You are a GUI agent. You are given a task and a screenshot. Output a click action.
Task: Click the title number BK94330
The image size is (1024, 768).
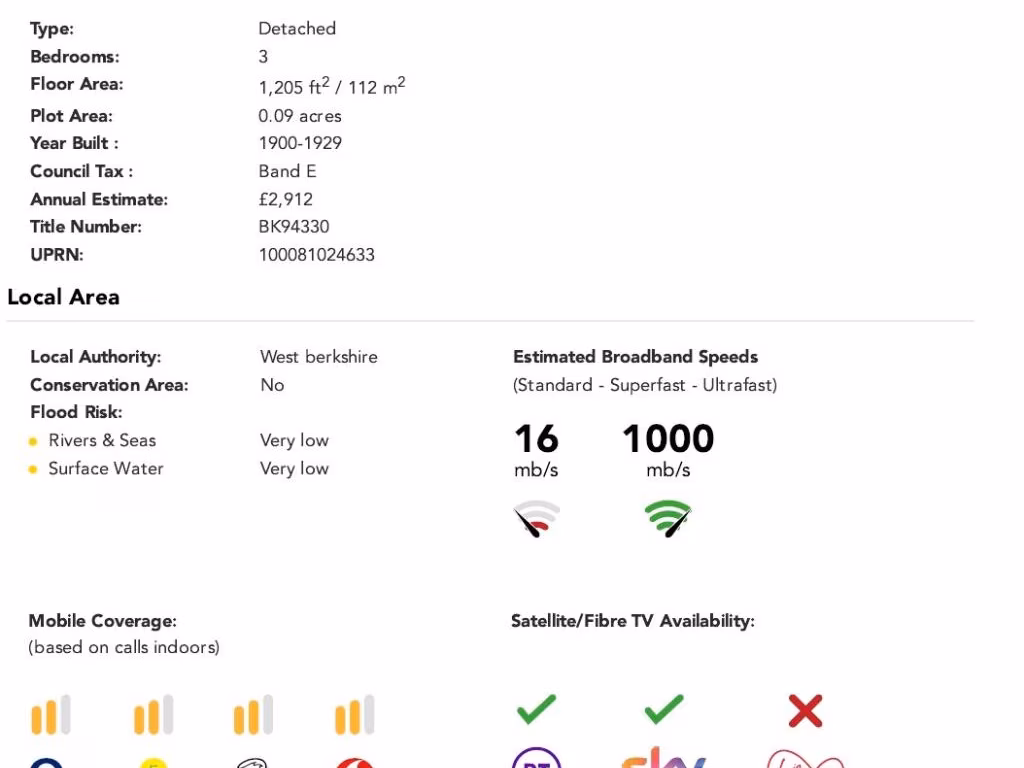[x=294, y=227]
